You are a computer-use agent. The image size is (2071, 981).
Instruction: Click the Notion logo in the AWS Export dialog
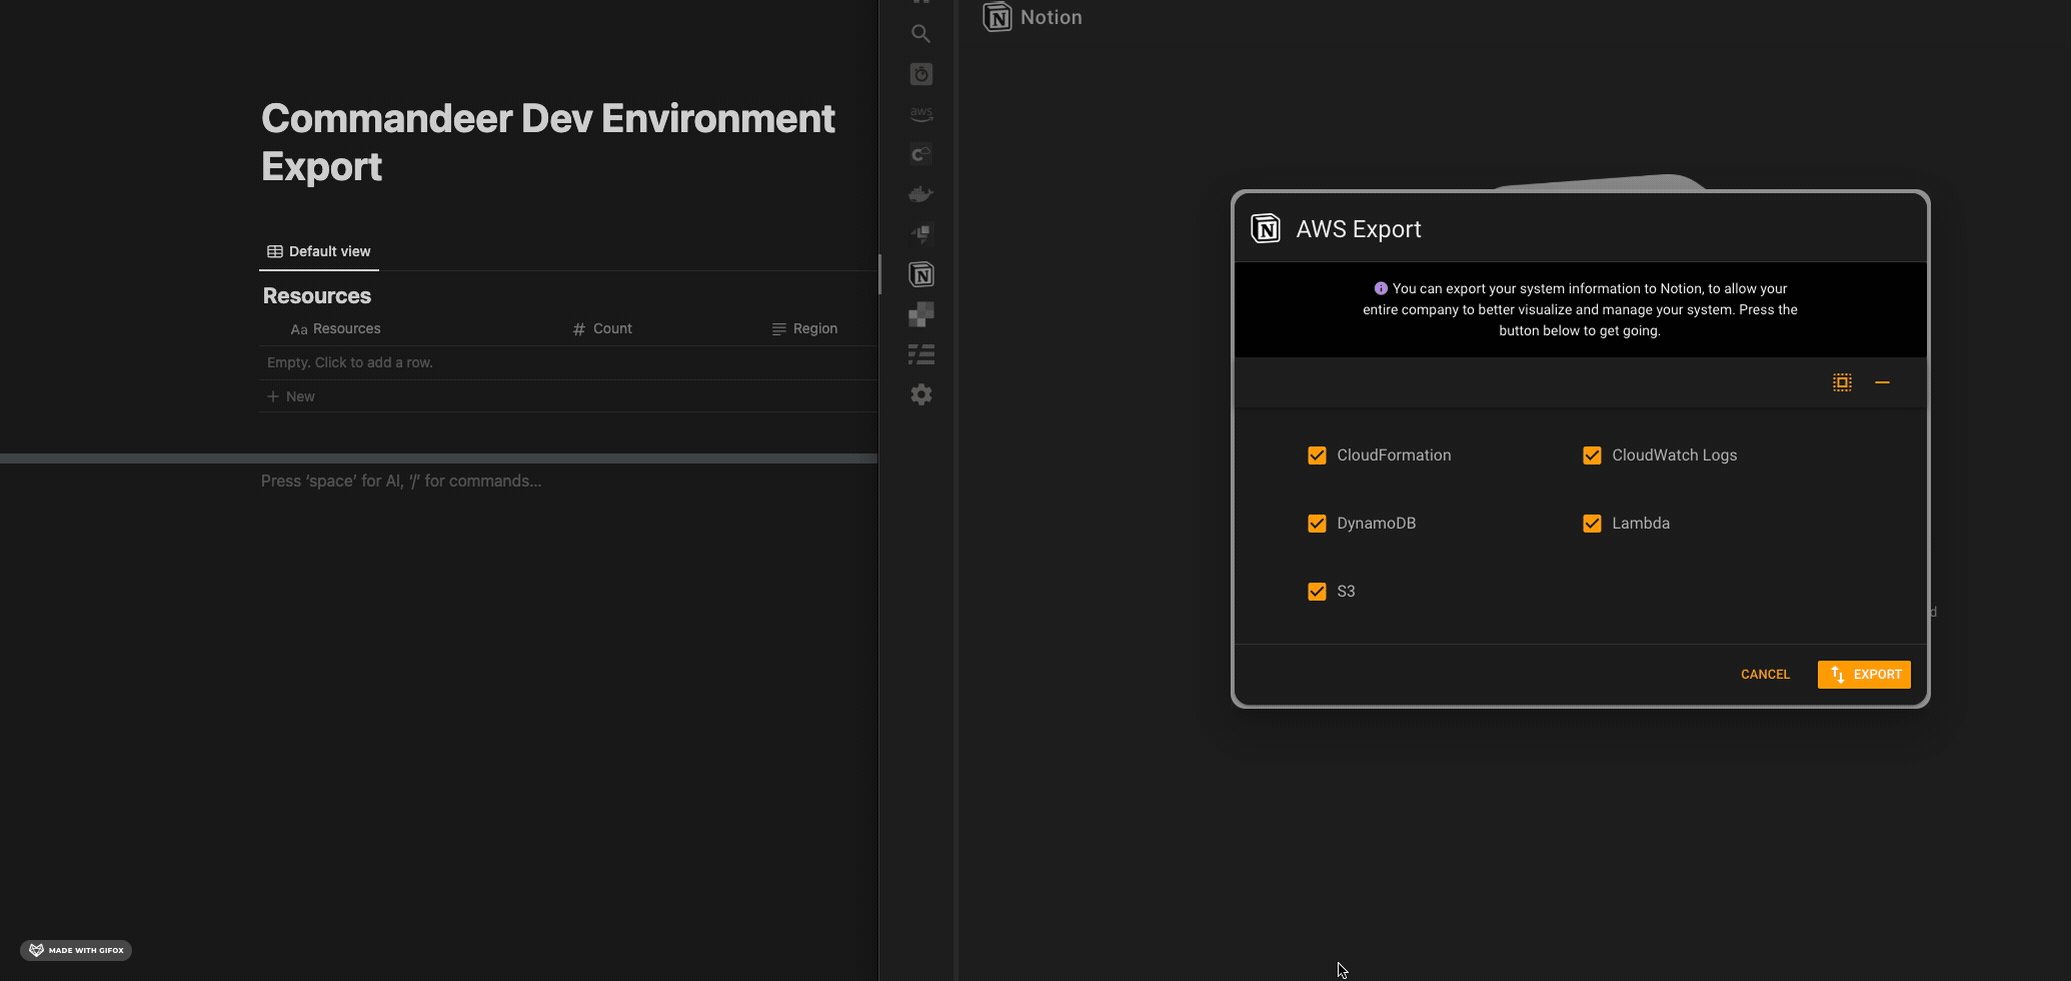1266,228
